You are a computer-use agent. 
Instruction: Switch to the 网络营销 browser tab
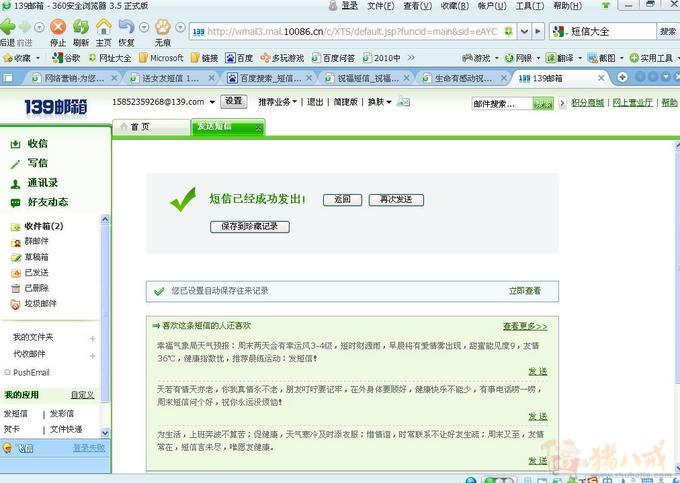(x=74, y=78)
